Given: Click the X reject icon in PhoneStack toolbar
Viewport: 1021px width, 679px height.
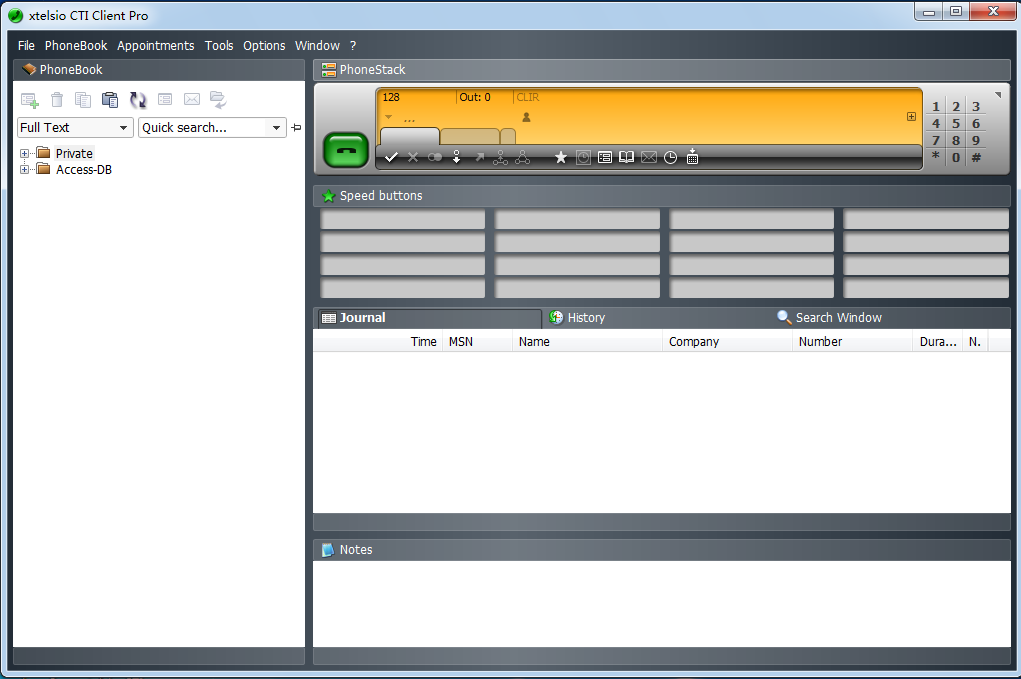Looking at the screenshot, I should [413, 157].
